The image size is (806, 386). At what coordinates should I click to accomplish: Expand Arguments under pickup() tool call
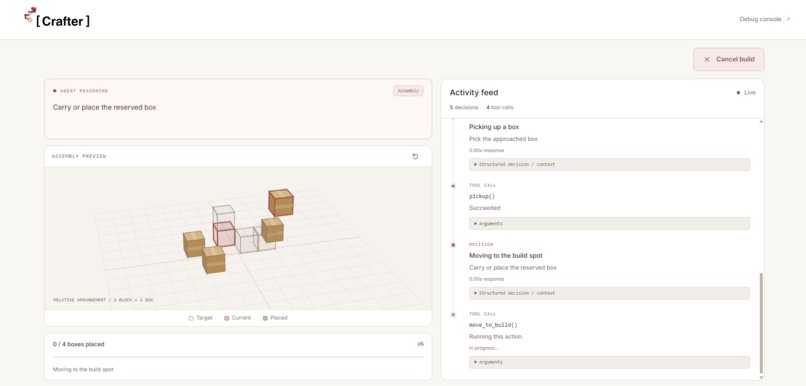[x=609, y=224]
